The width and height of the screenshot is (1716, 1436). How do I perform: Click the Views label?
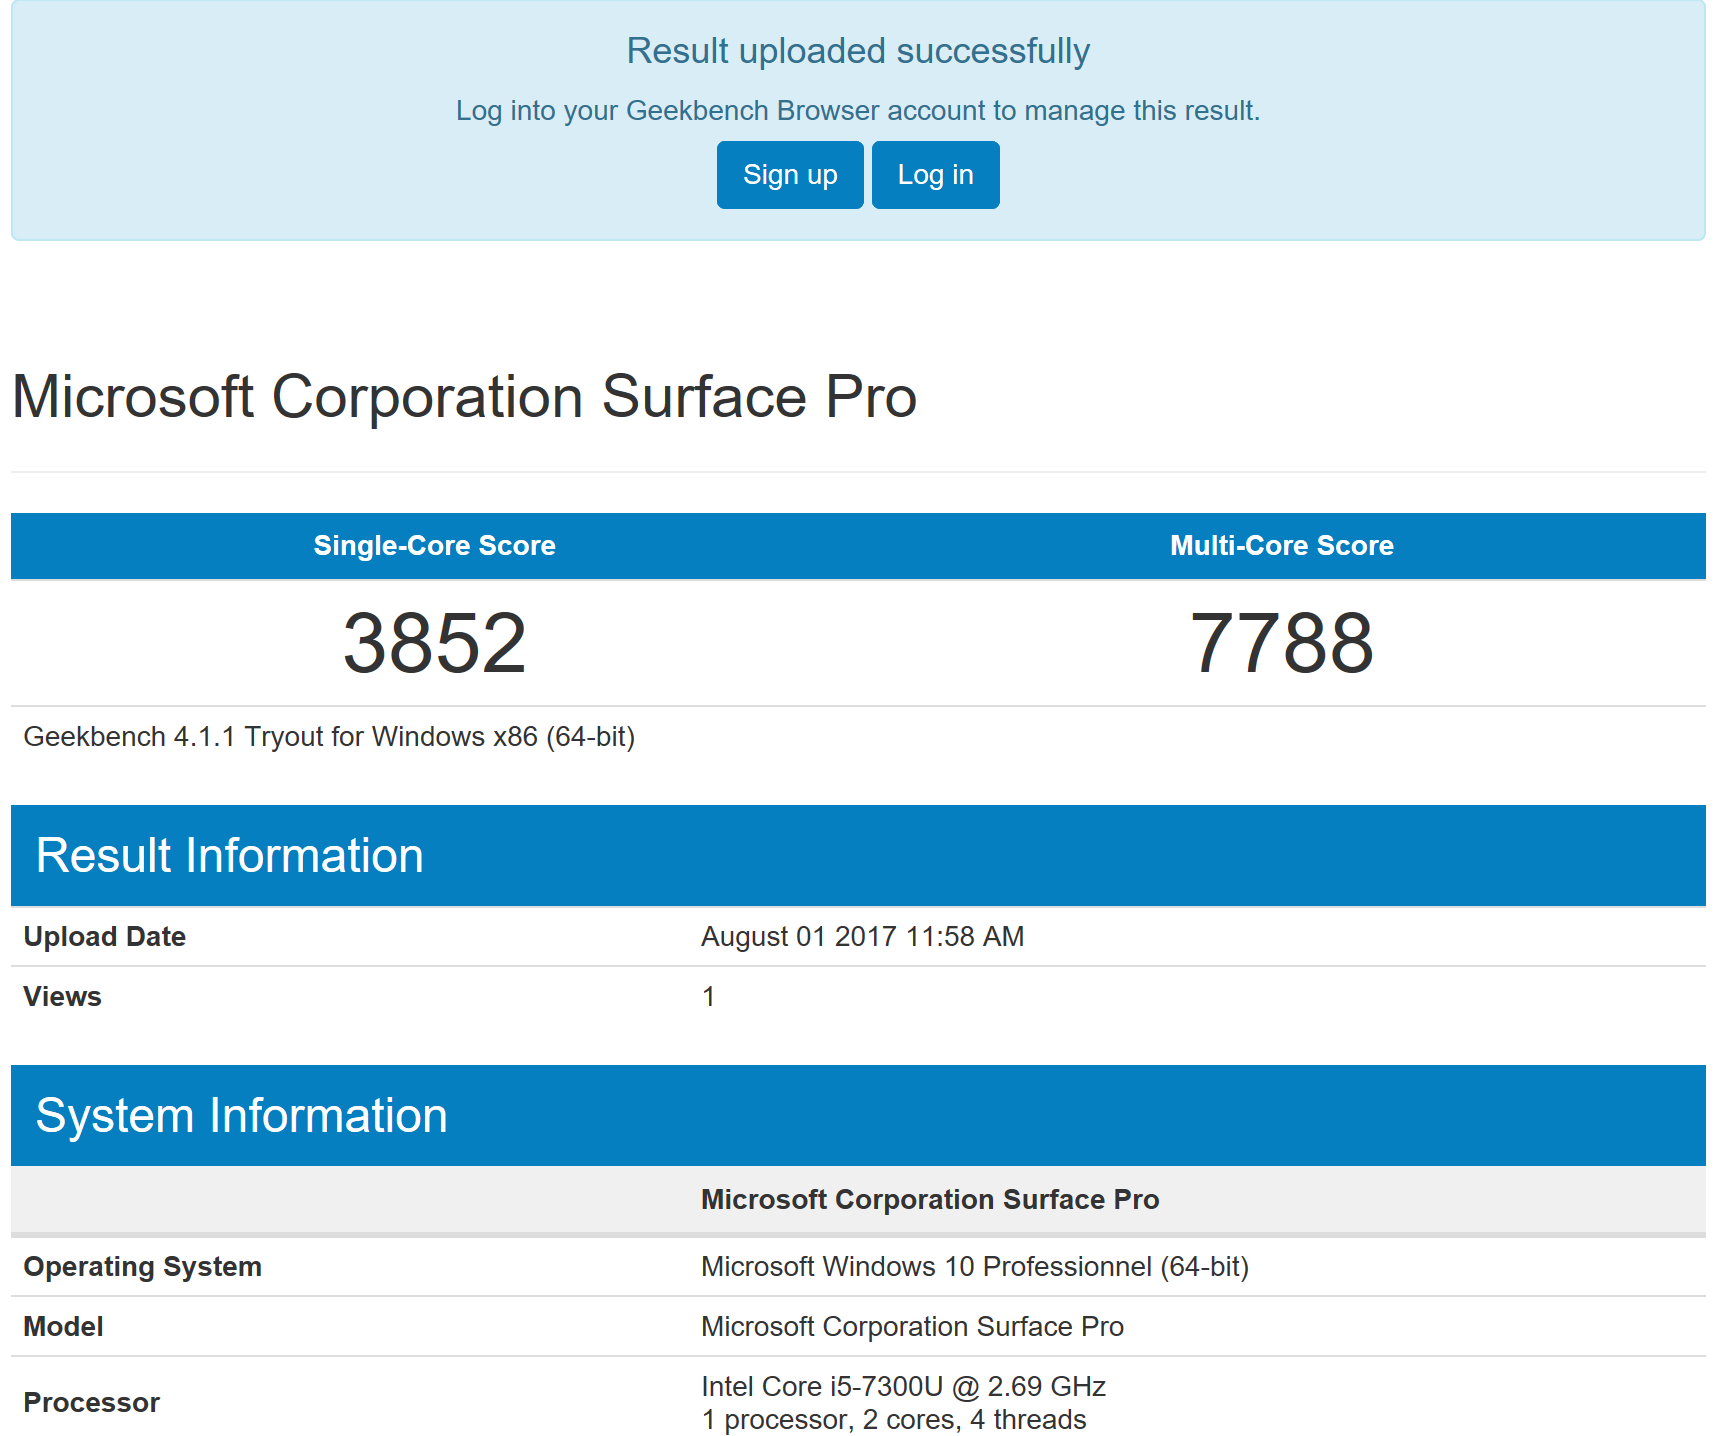click(62, 997)
